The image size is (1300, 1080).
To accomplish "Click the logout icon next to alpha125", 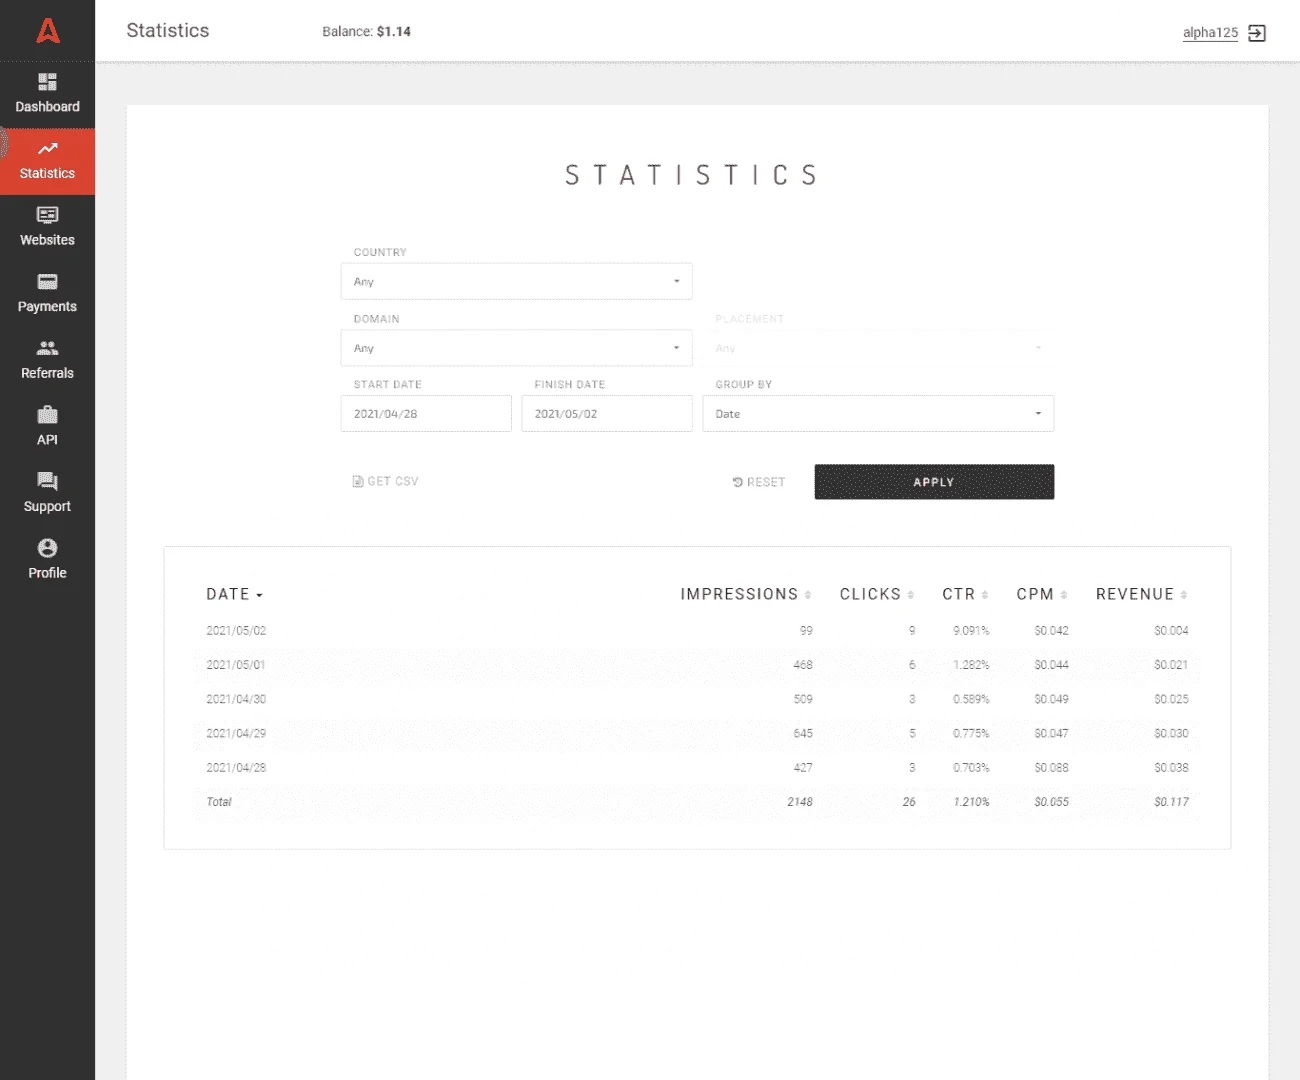I will click(1257, 33).
